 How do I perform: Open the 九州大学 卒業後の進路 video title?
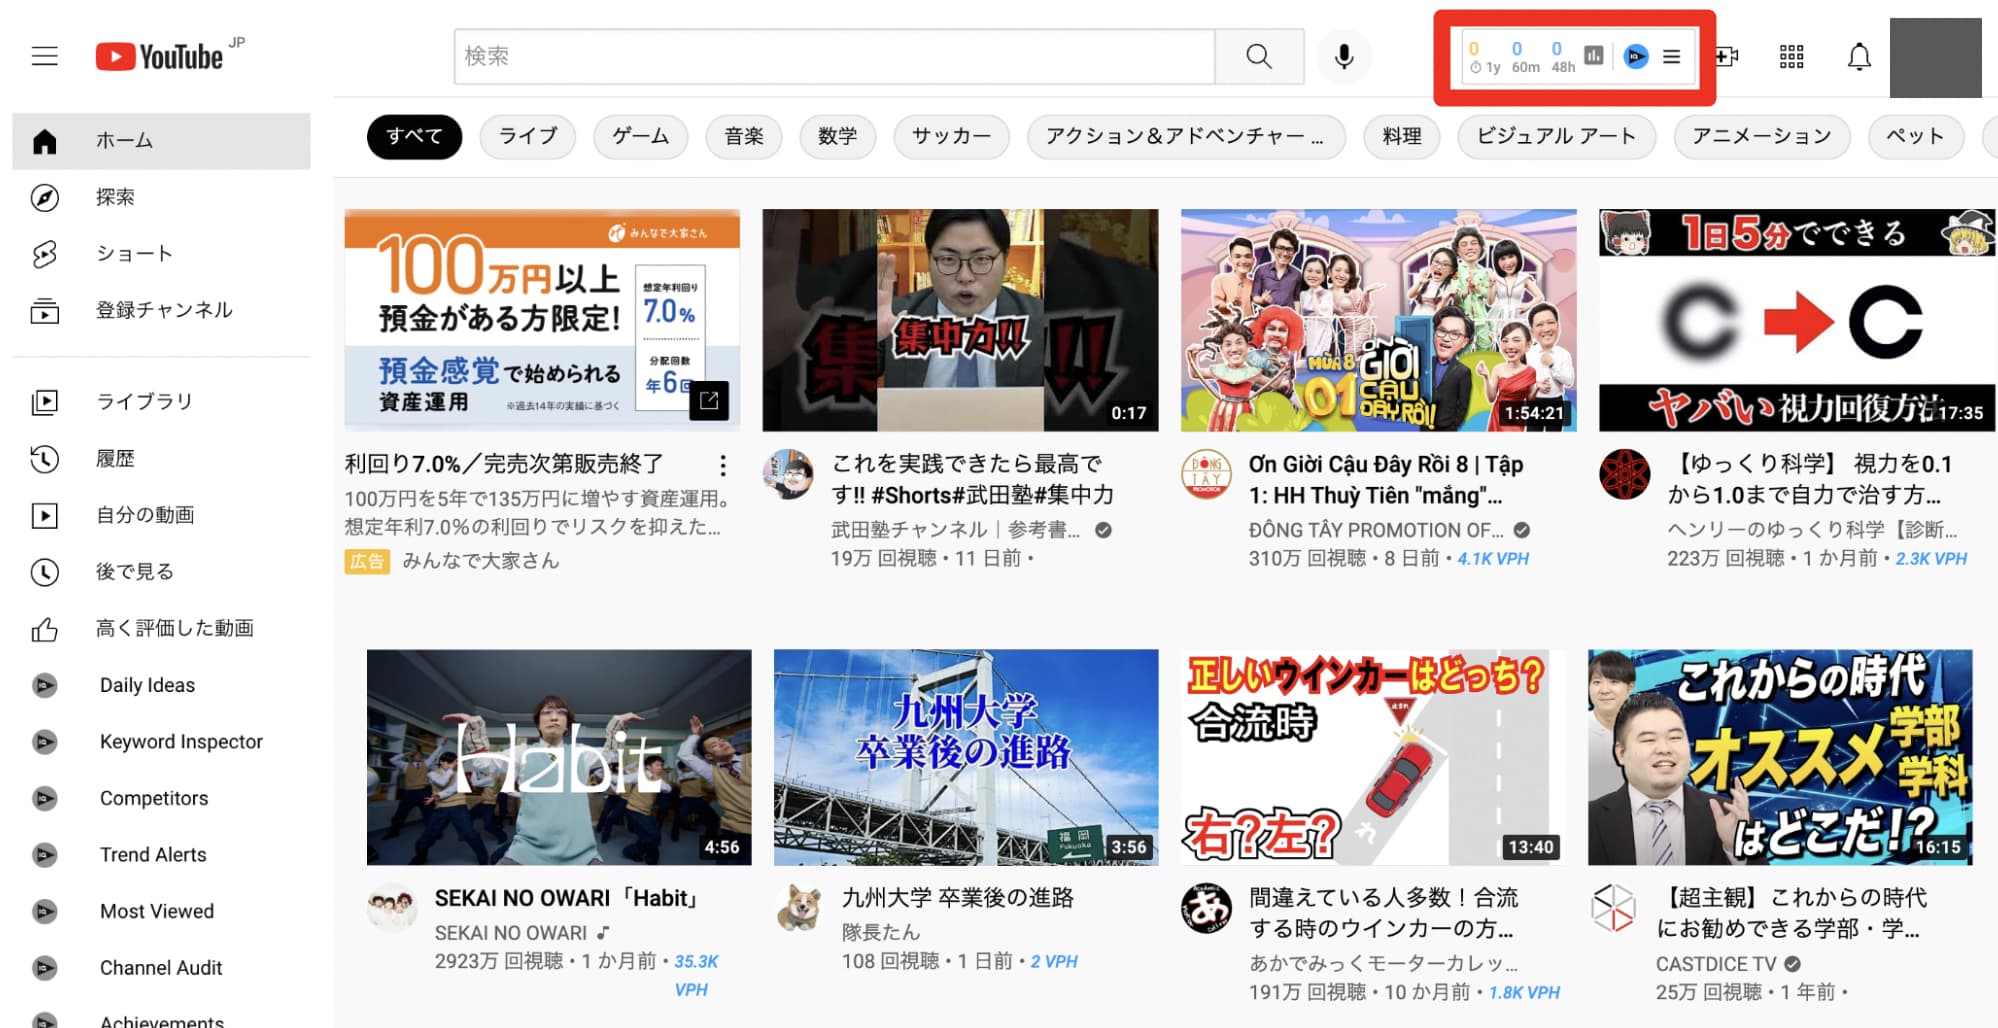pos(957,898)
